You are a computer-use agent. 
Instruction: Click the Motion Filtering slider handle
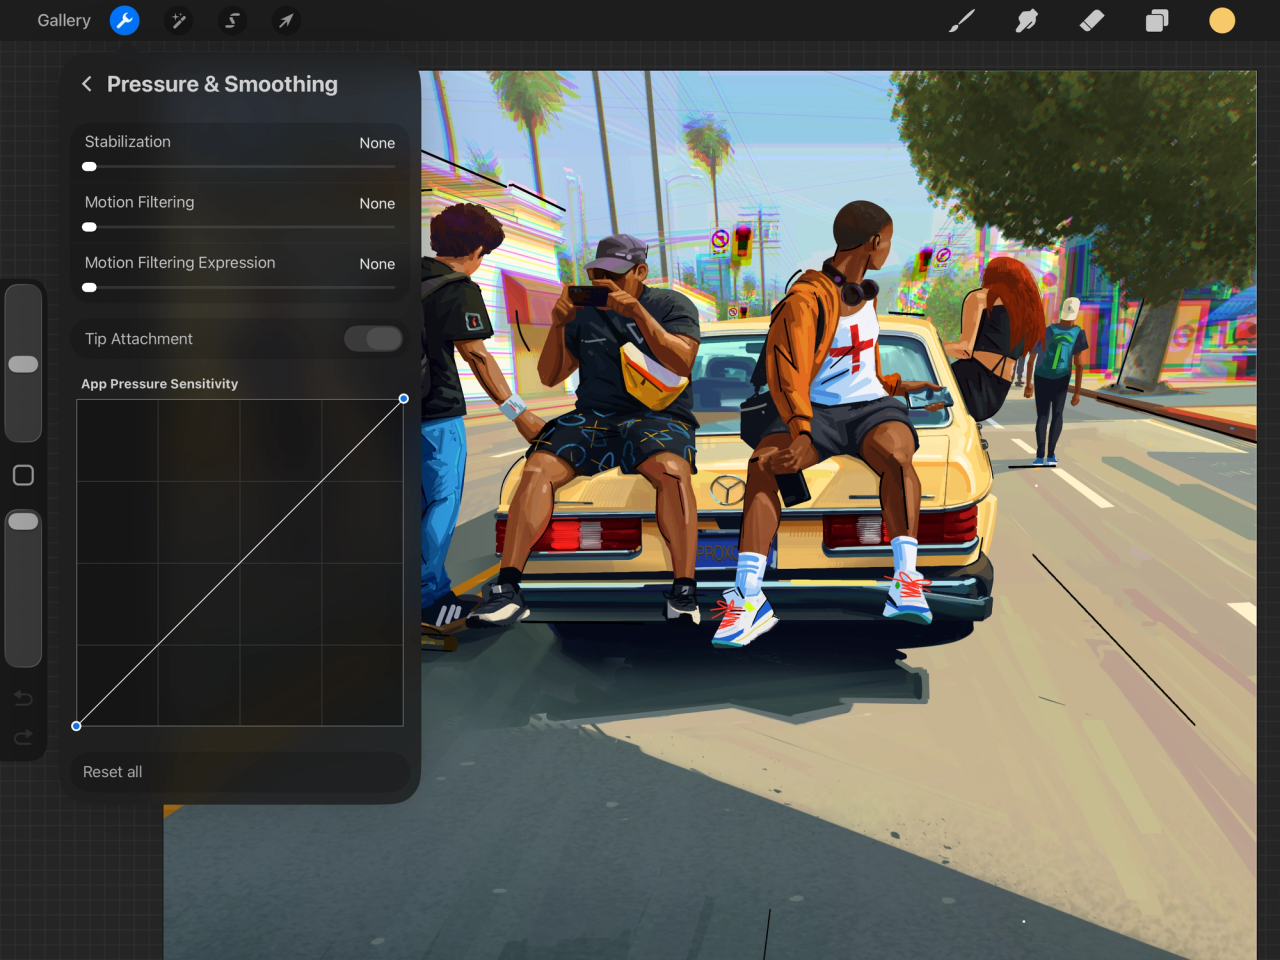[89, 227]
